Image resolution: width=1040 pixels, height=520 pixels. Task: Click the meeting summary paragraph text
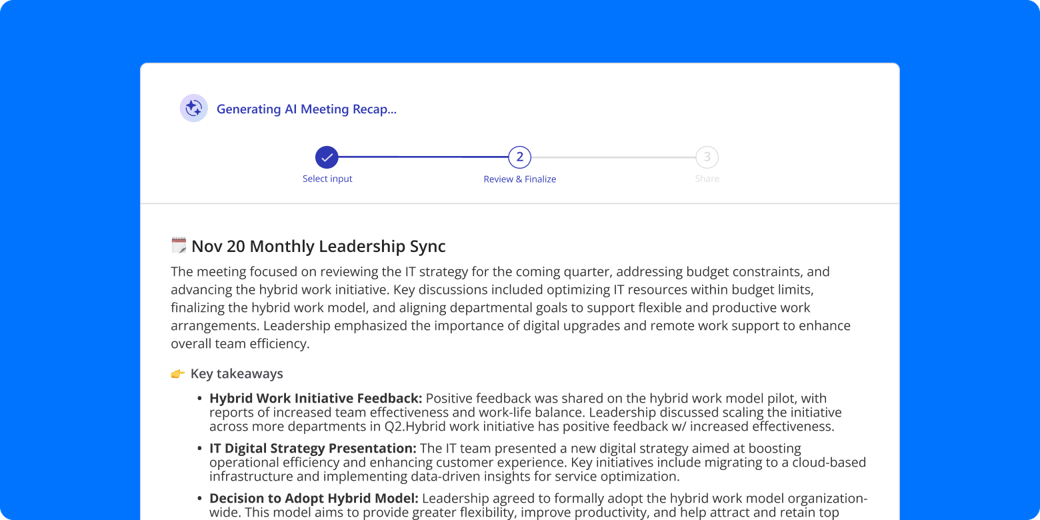(511, 308)
